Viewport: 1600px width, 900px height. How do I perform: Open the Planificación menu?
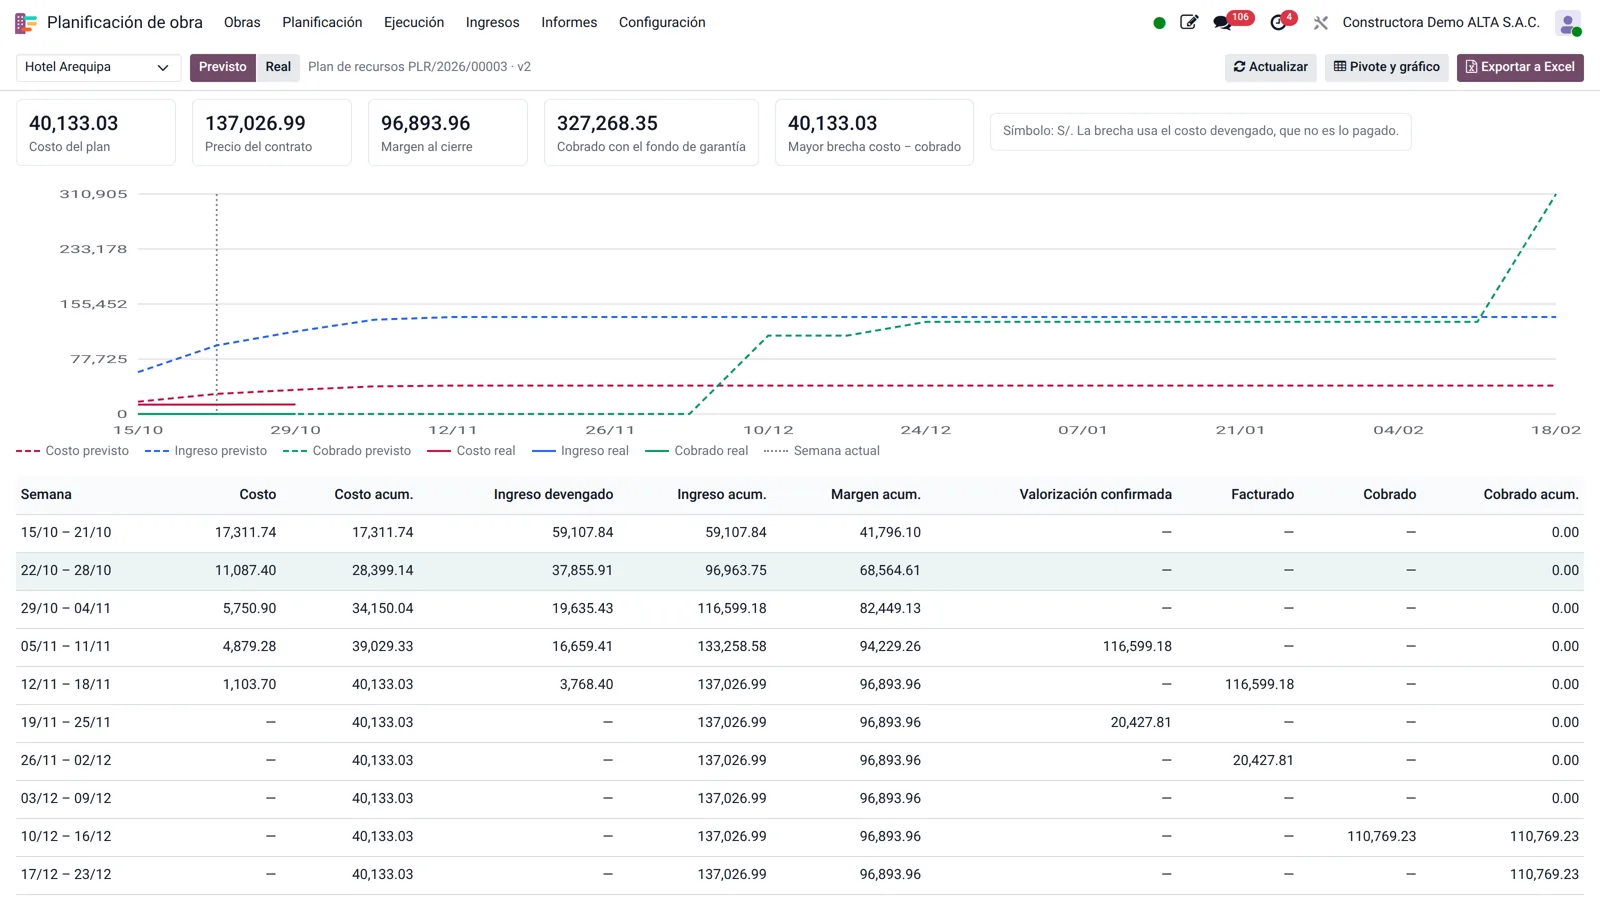(322, 22)
